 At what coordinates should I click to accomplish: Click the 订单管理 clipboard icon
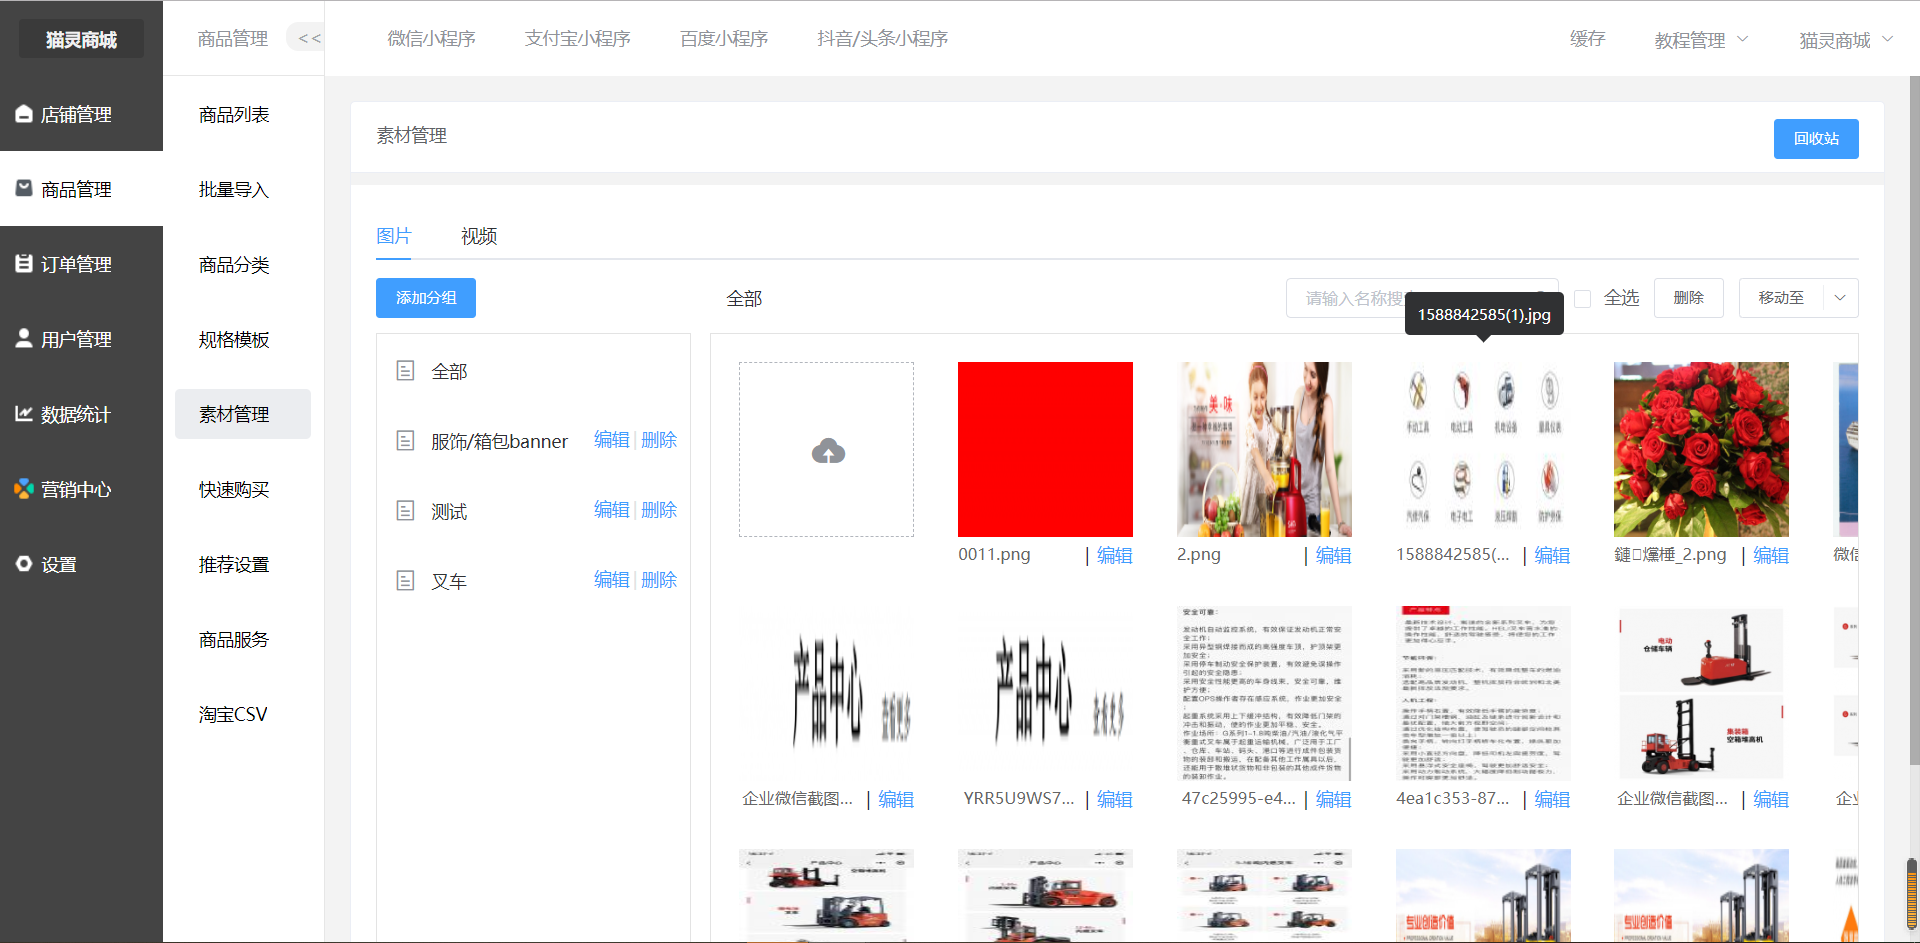(24, 263)
